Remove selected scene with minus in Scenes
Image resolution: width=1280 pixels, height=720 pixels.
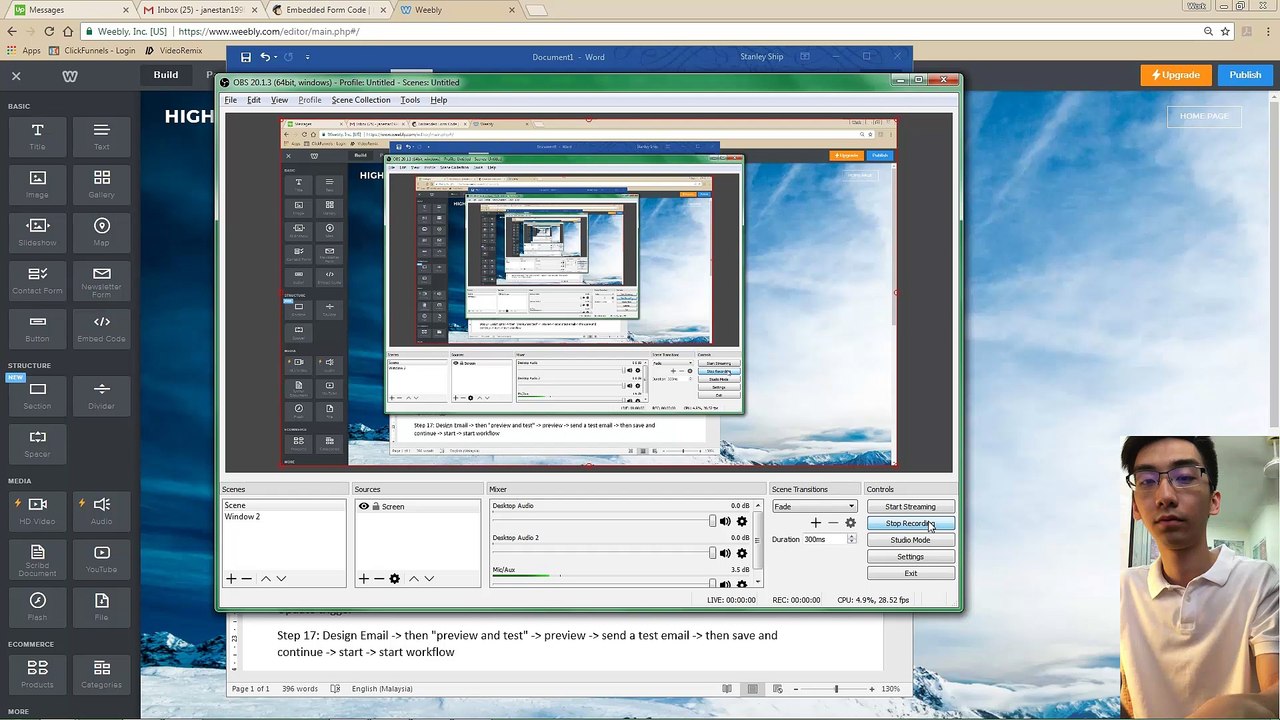coord(246,579)
